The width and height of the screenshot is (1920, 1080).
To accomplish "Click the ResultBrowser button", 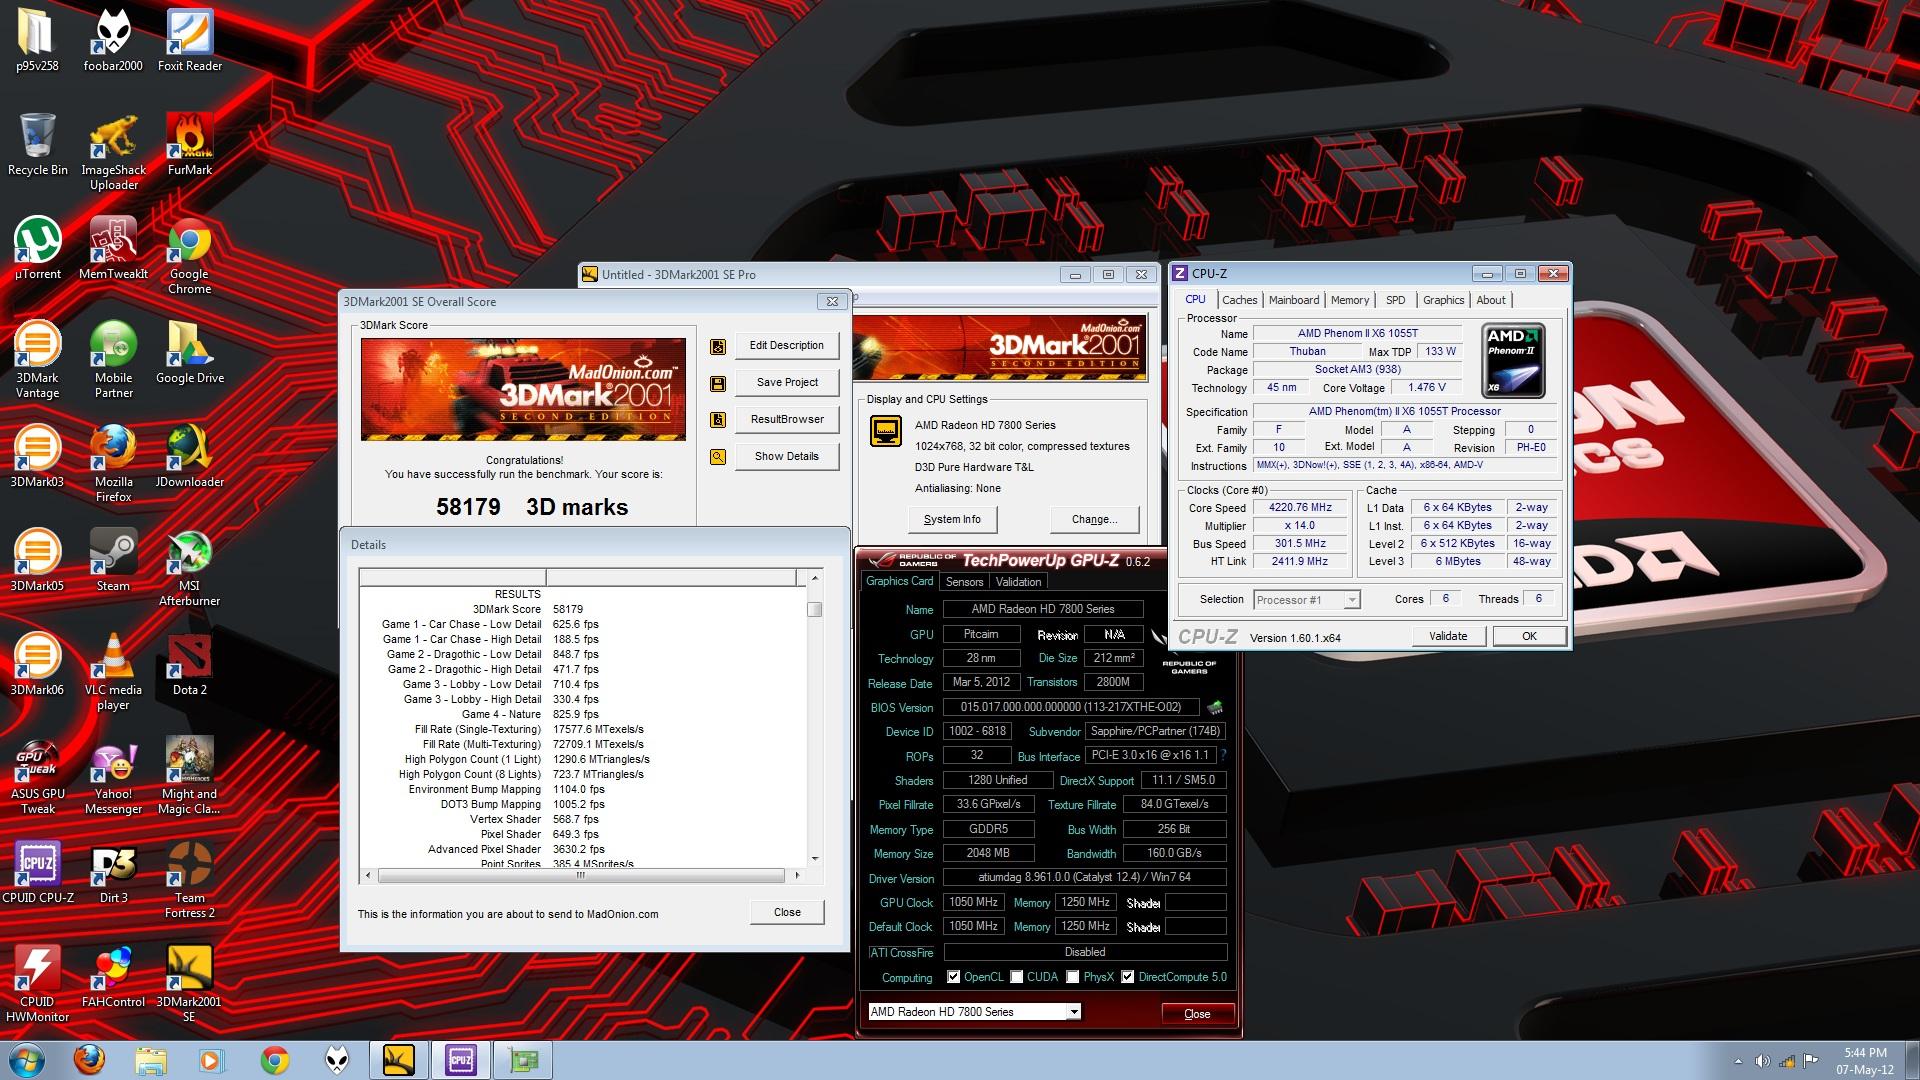I will pyautogui.click(x=787, y=420).
